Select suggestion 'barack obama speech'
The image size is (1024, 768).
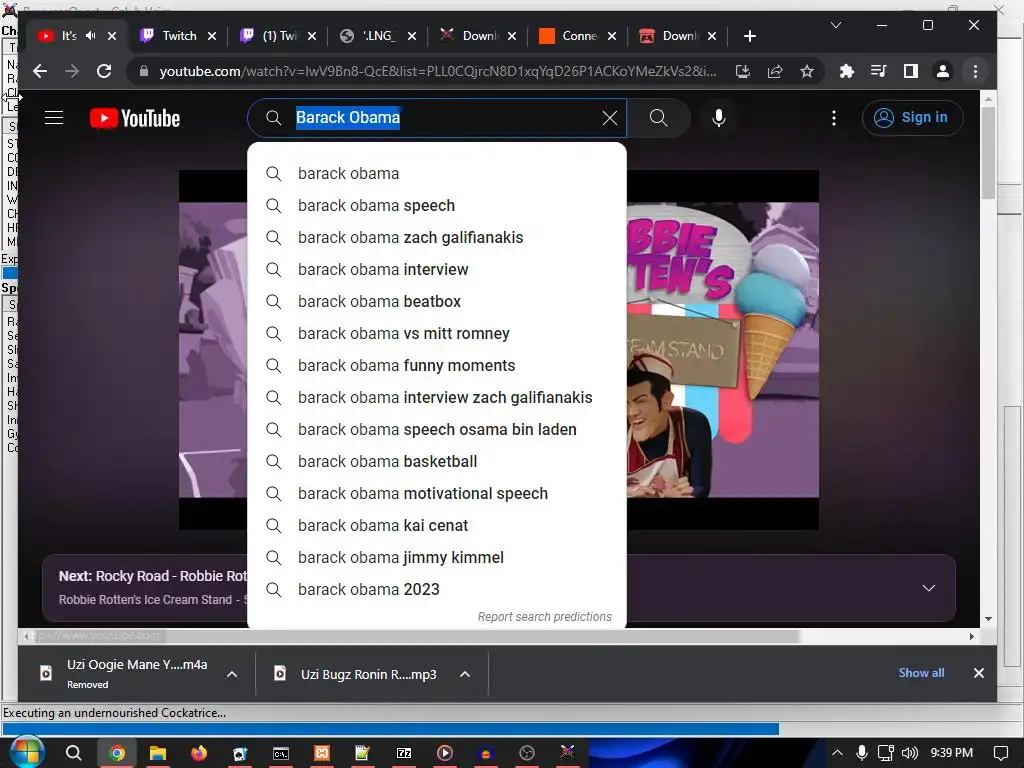(x=436, y=206)
